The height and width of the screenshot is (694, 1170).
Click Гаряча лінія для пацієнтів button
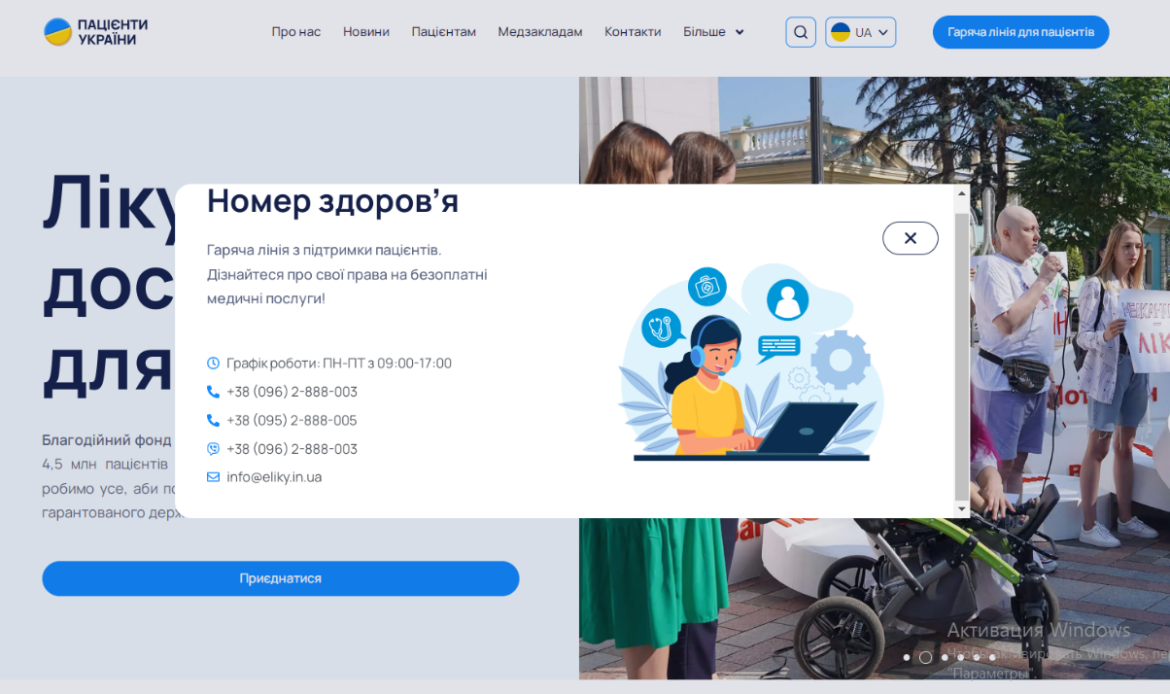point(1021,32)
